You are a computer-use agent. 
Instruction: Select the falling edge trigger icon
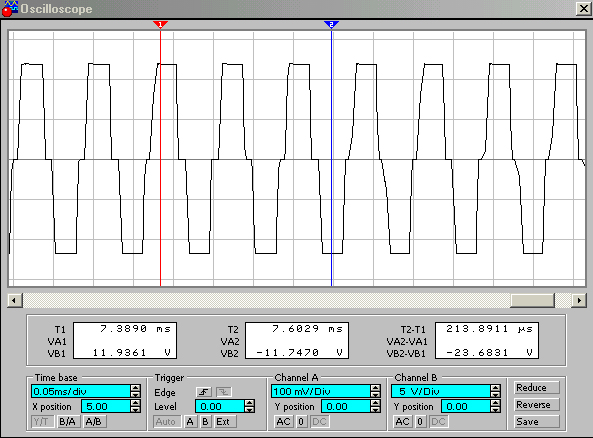coord(224,392)
